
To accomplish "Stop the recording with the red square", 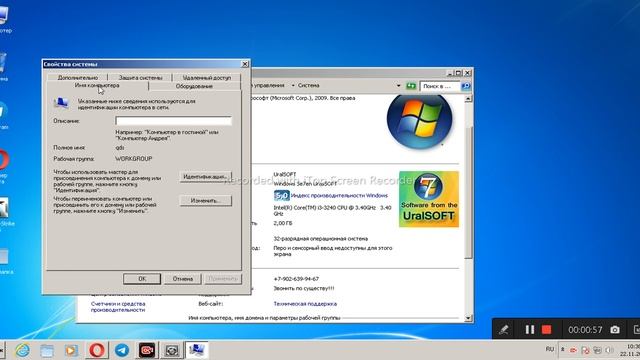I will click(546, 329).
